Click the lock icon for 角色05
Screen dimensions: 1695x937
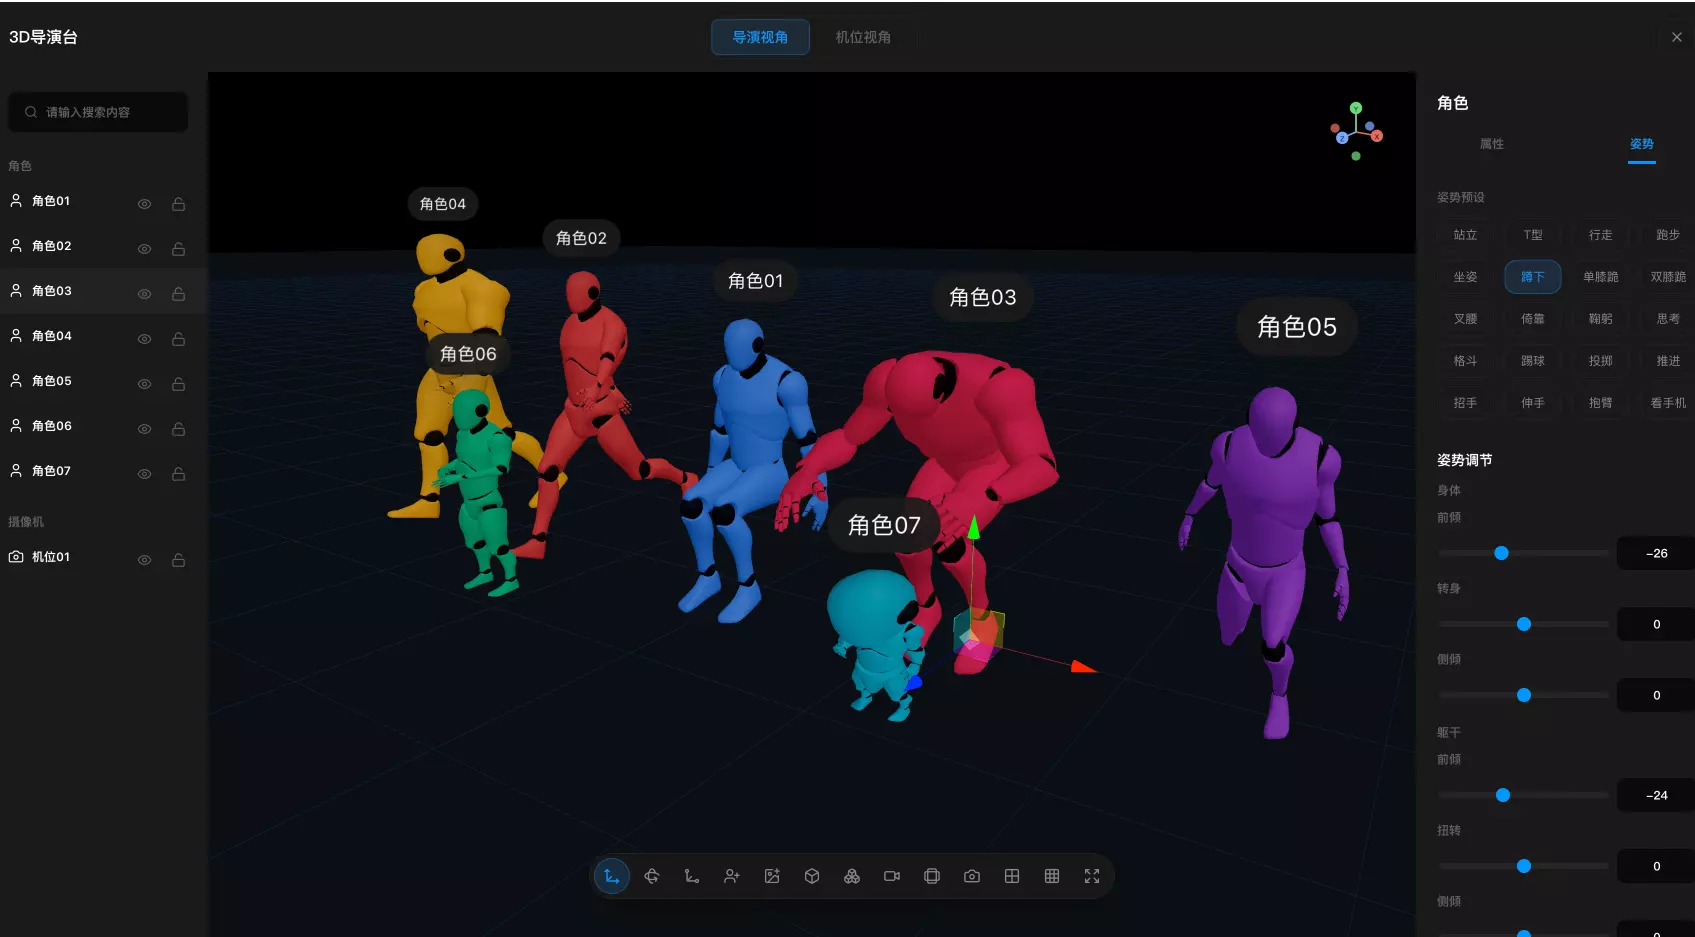[178, 384]
